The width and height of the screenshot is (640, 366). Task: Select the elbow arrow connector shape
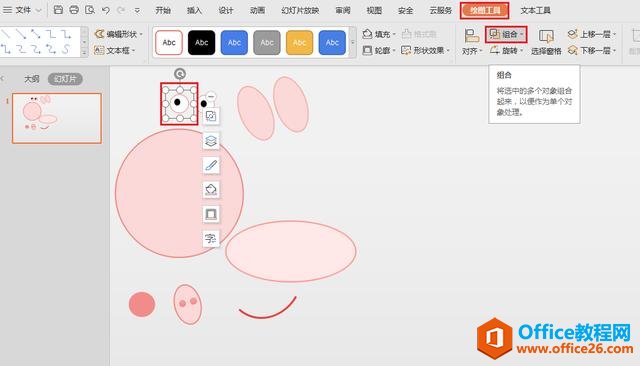(66, 34)
